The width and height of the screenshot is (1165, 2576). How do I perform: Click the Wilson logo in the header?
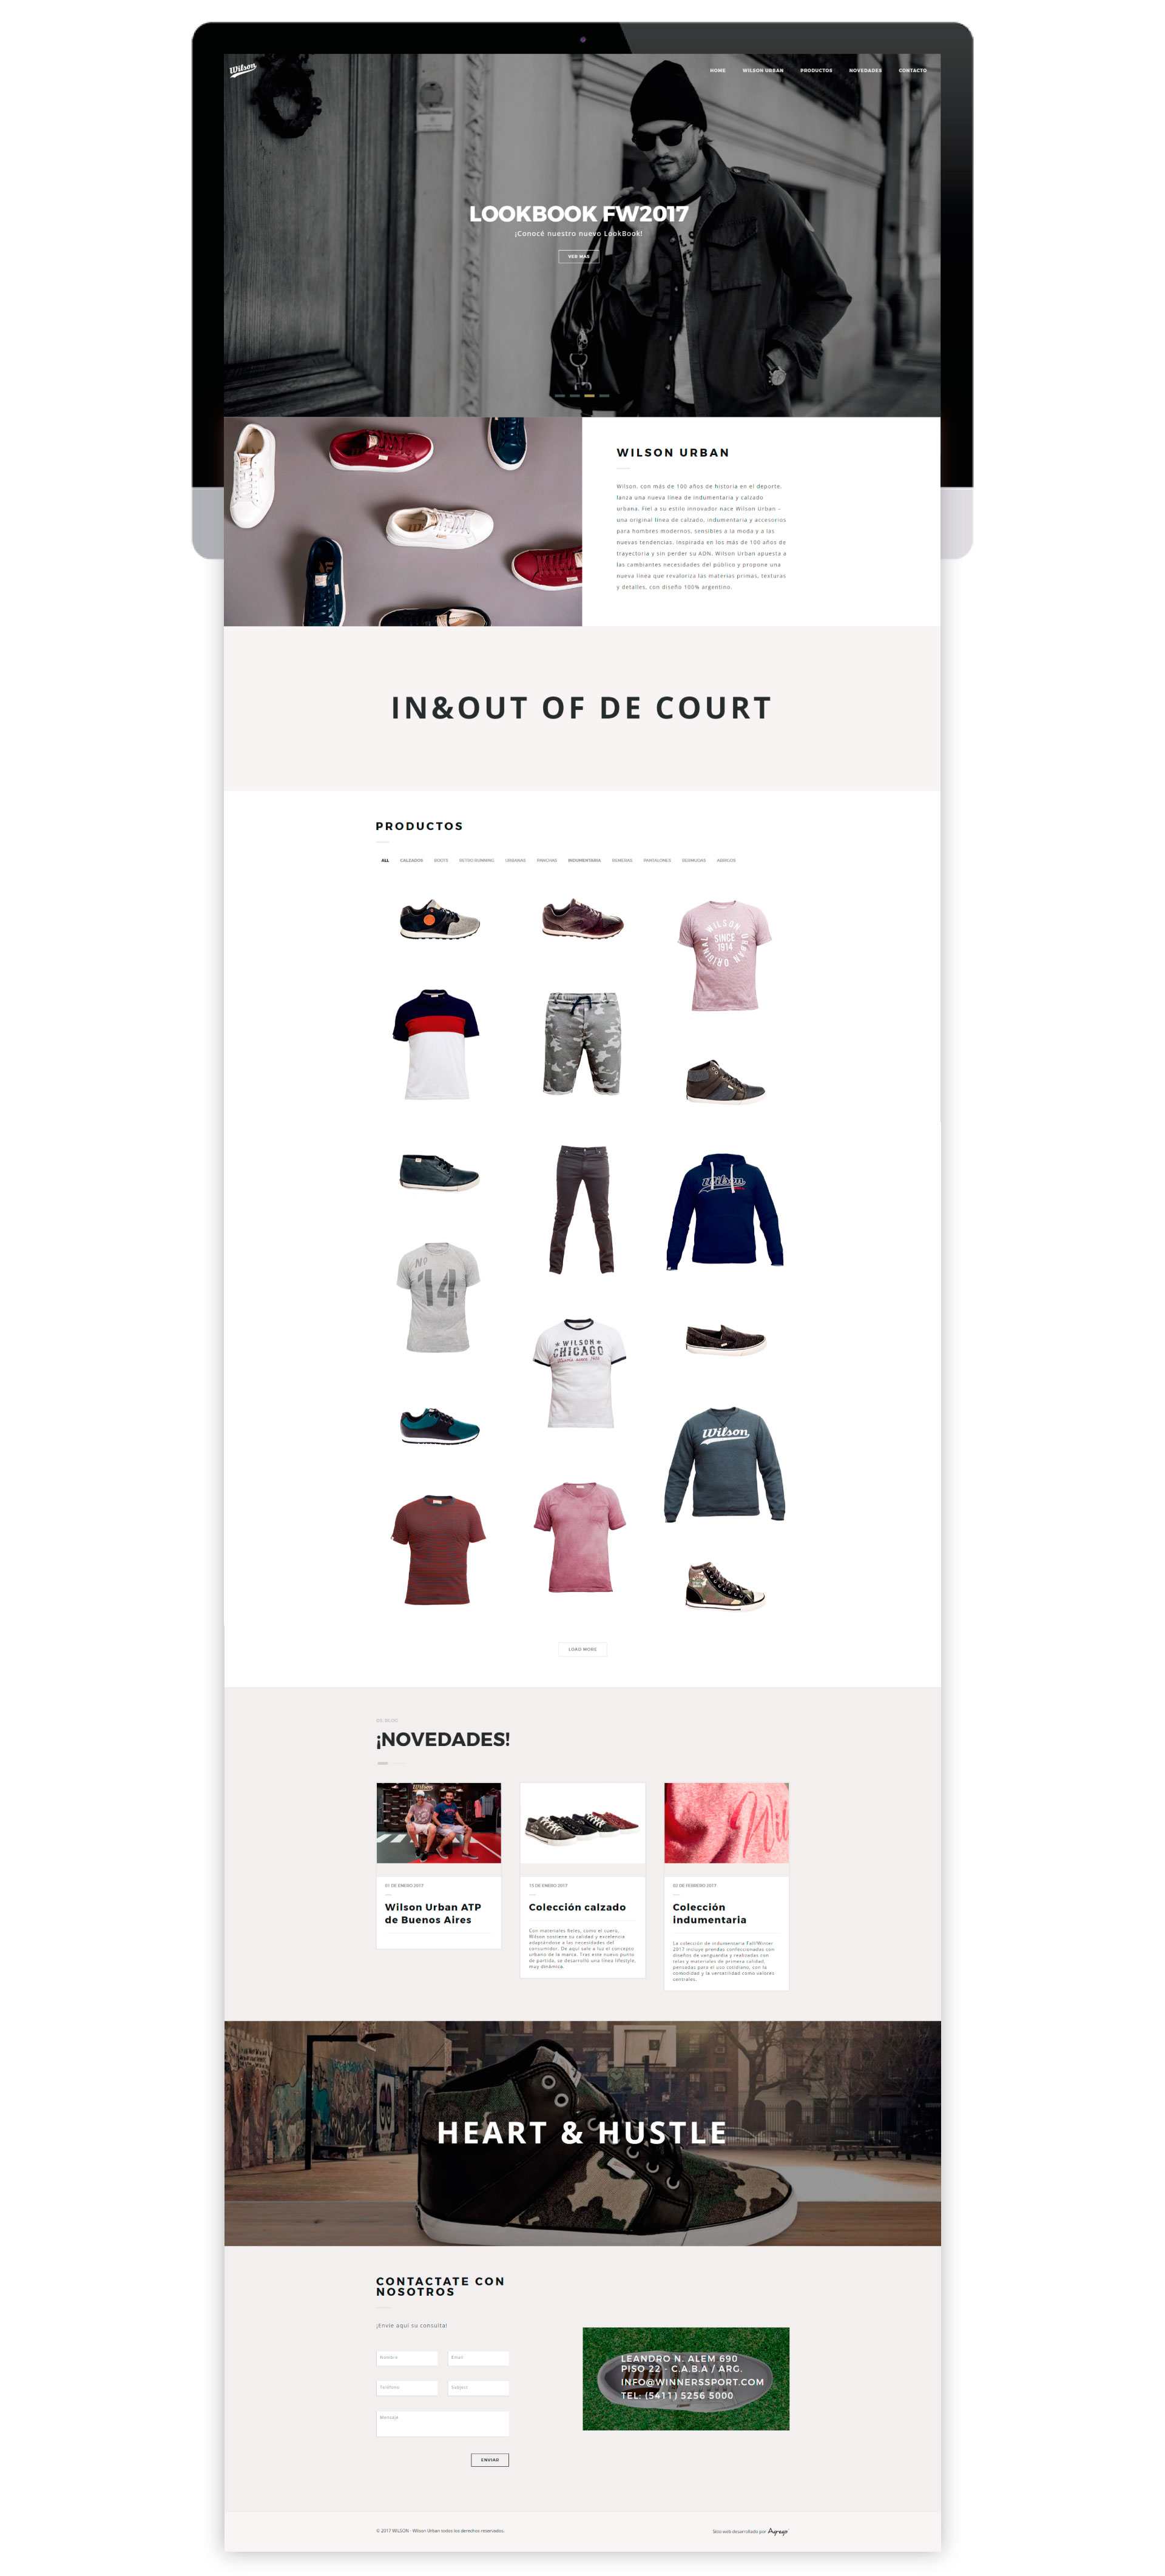243,69
